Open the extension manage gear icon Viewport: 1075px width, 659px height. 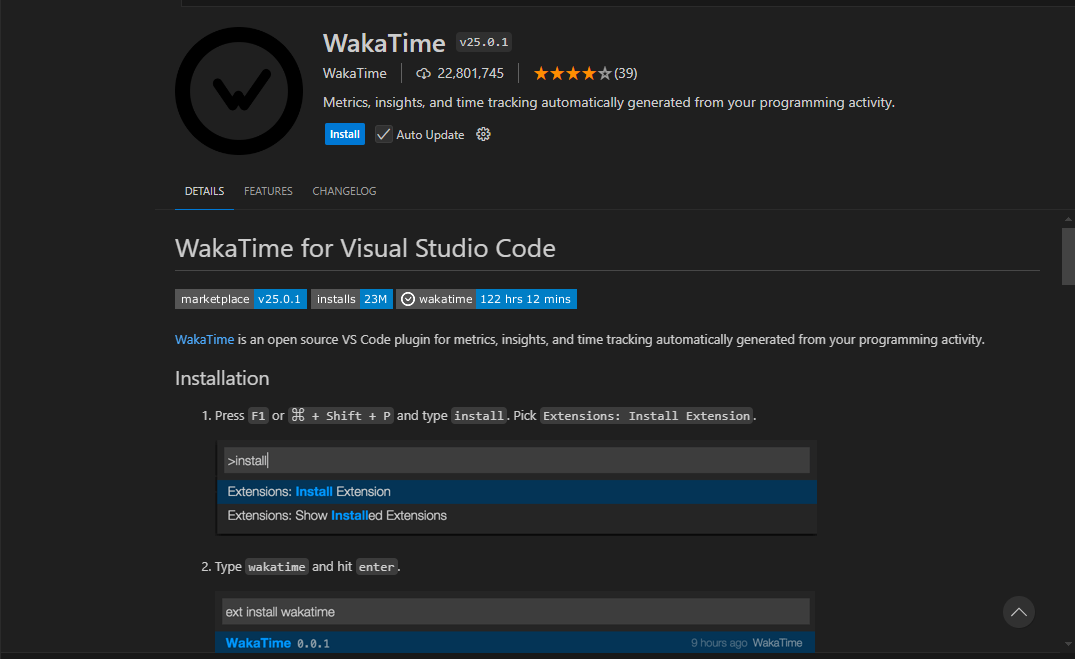[x=483, y=134]
